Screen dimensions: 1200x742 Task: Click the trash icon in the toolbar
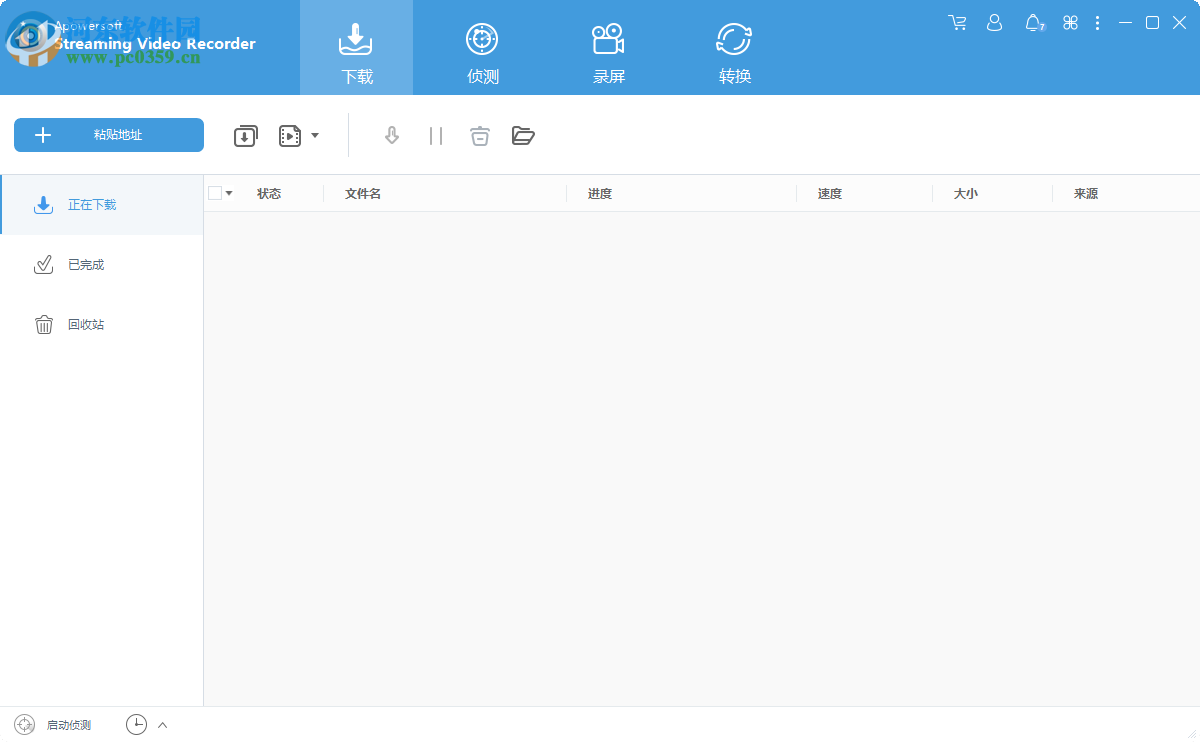(479, 135)
